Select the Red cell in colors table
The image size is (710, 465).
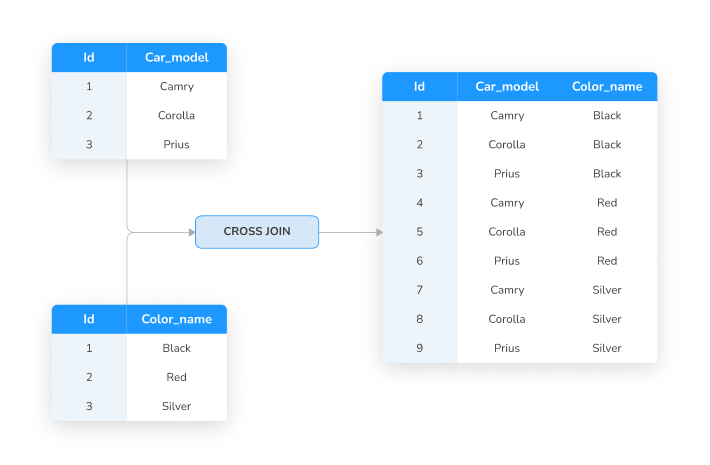(177, 377)
